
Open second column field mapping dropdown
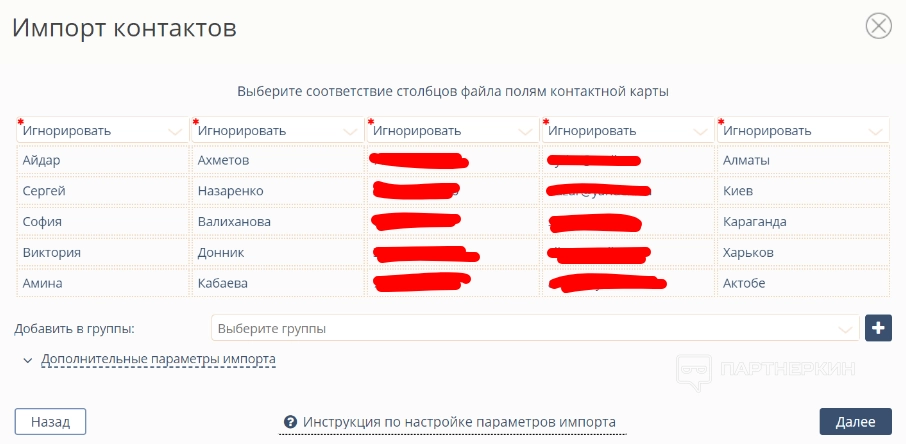277,130
